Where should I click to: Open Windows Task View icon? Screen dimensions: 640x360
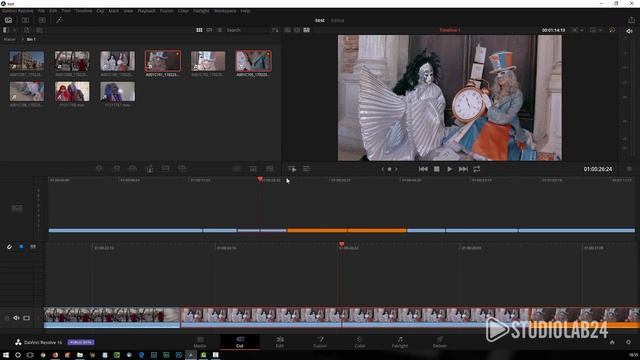tap(30, 355)
